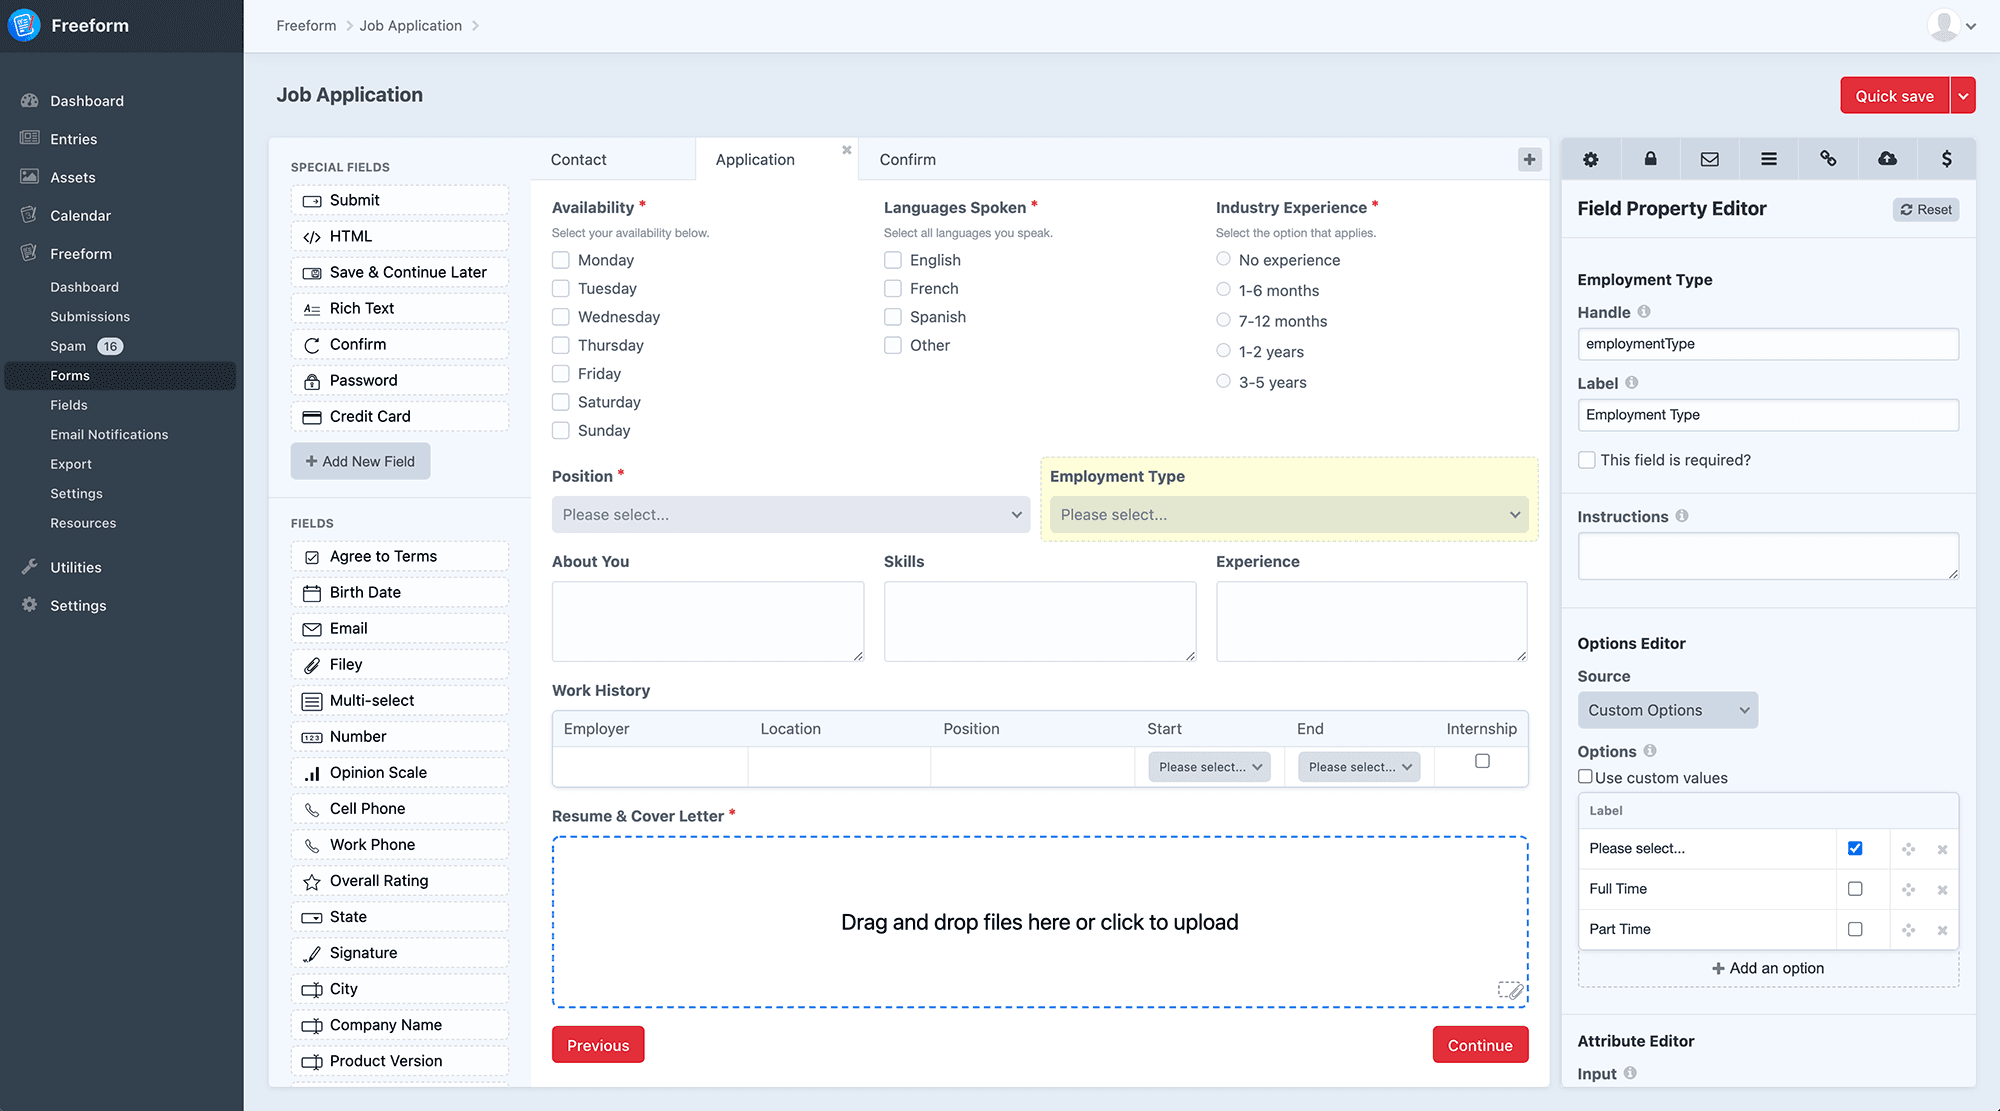
Task: Open the Integrations link icon tab
Action: [1828, 158]
